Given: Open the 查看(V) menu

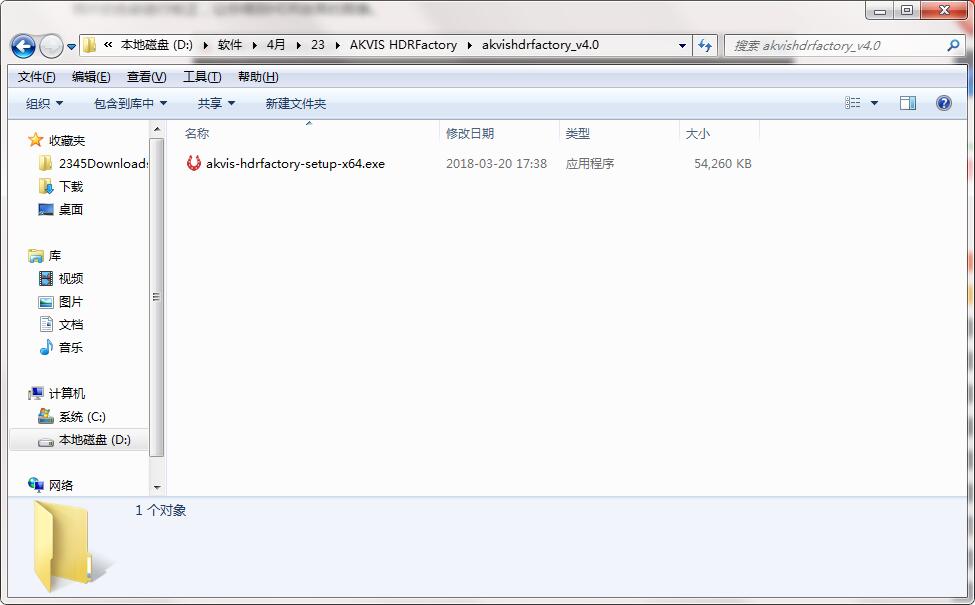Looking at the screenshot, I should (146, 76).
